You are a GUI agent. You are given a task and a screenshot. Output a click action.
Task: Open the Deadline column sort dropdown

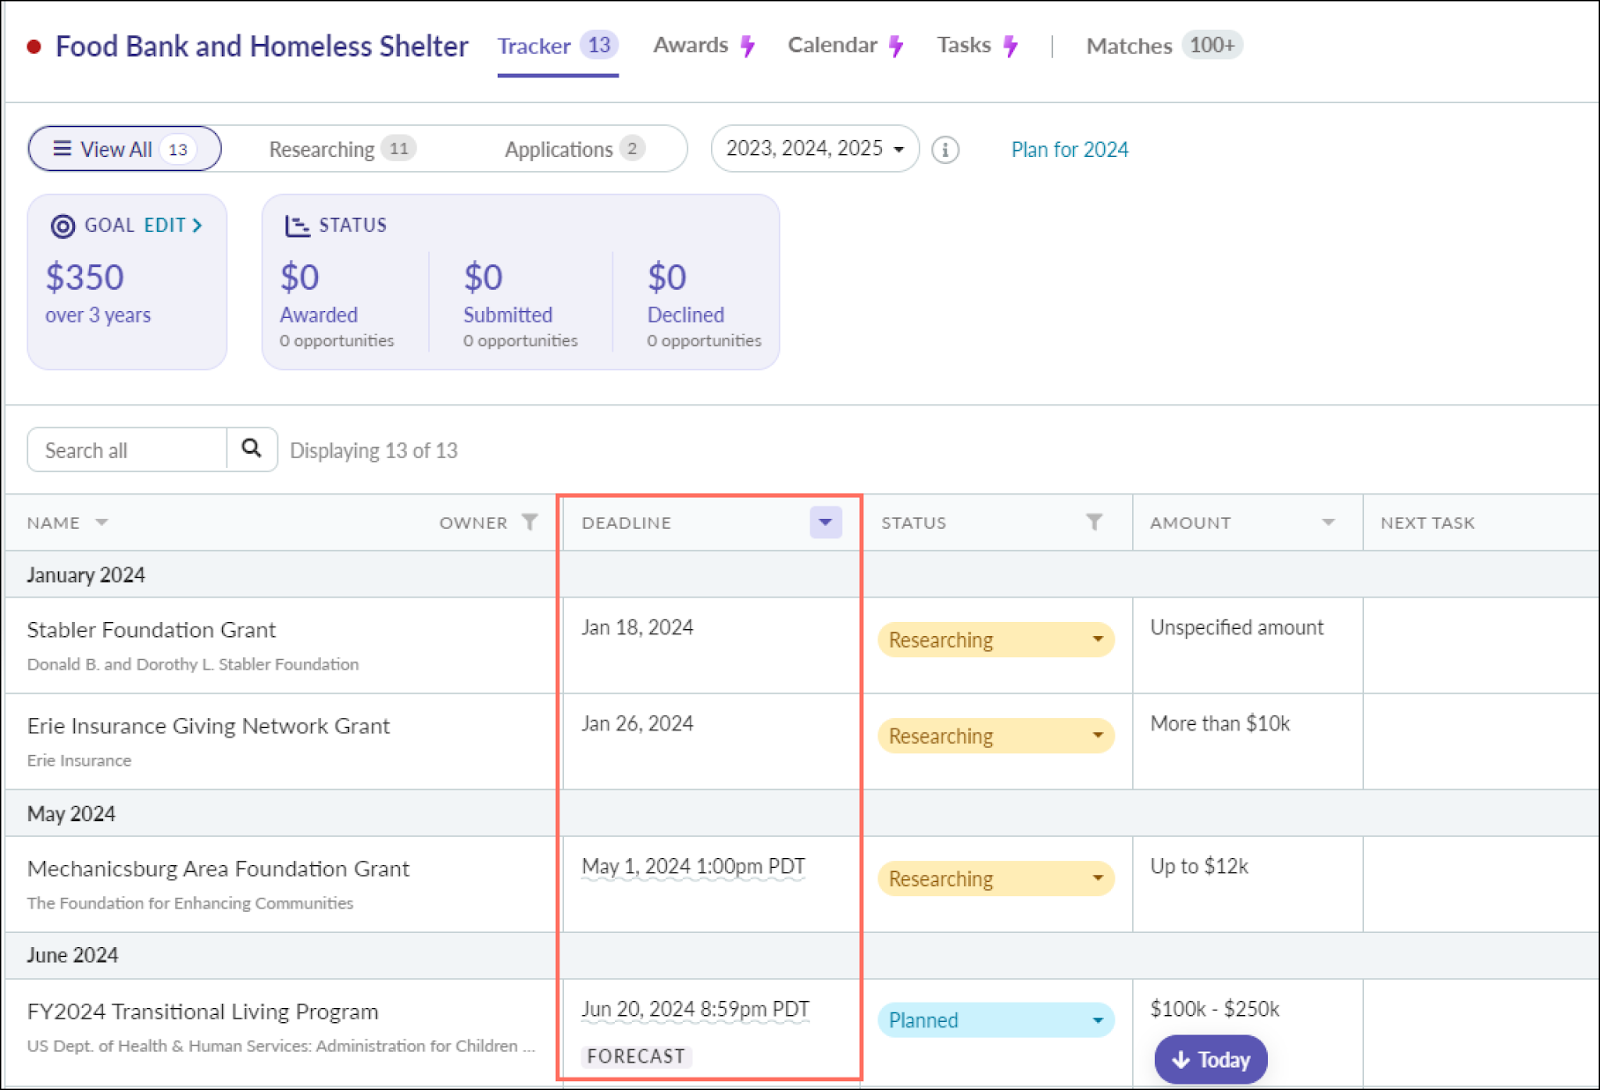click(x=824, y=521)
